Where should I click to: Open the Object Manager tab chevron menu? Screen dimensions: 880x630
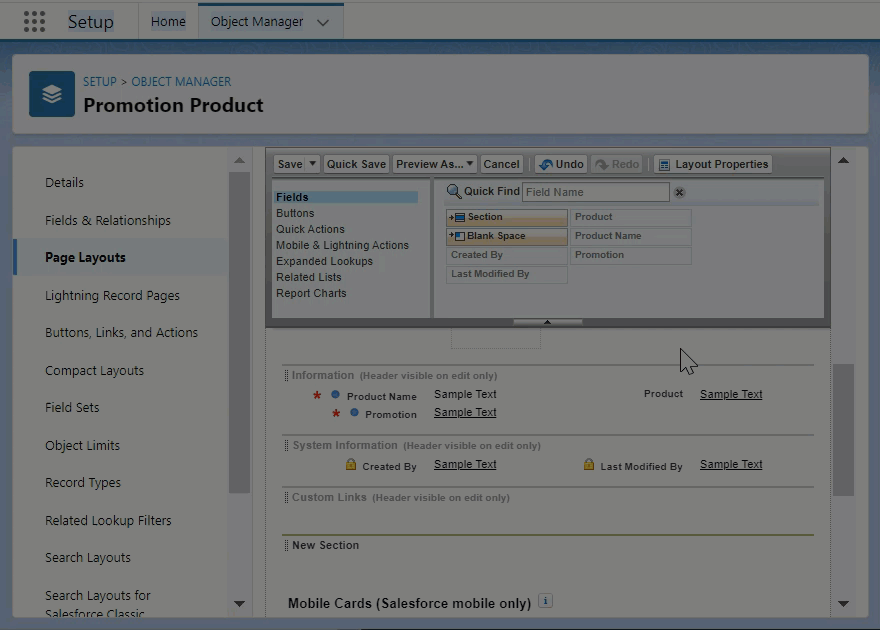click(x=322, y=22)
